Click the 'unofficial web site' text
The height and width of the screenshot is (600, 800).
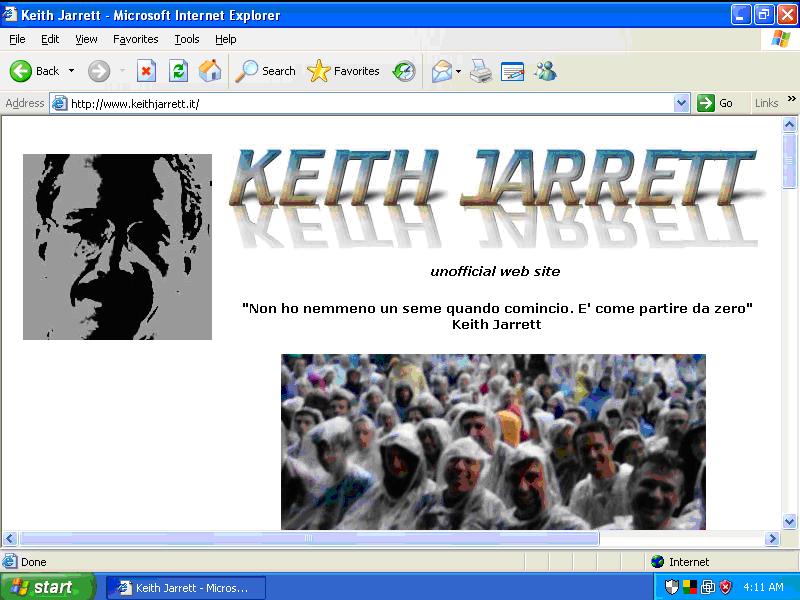[x=495, y=271]
